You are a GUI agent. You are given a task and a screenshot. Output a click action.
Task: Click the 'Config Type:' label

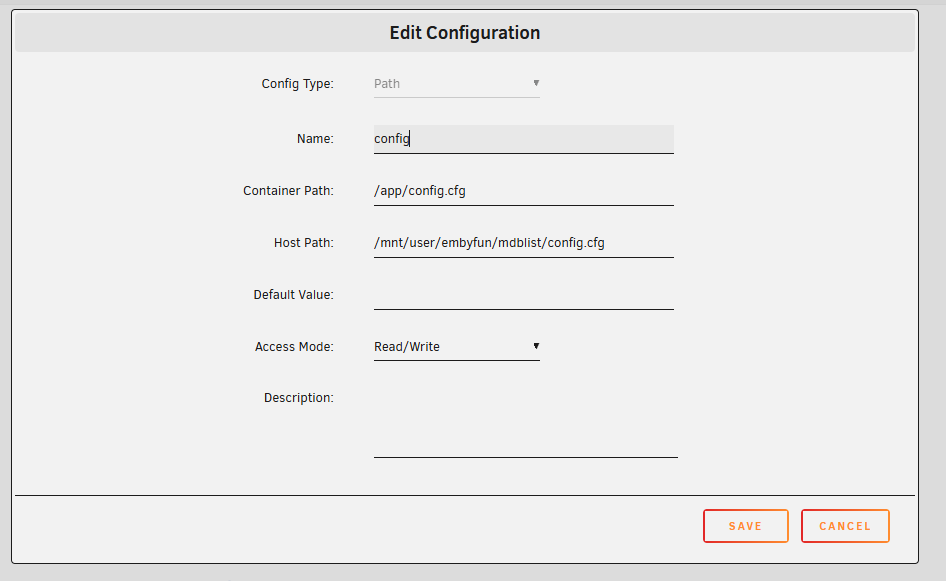[297, 84]
